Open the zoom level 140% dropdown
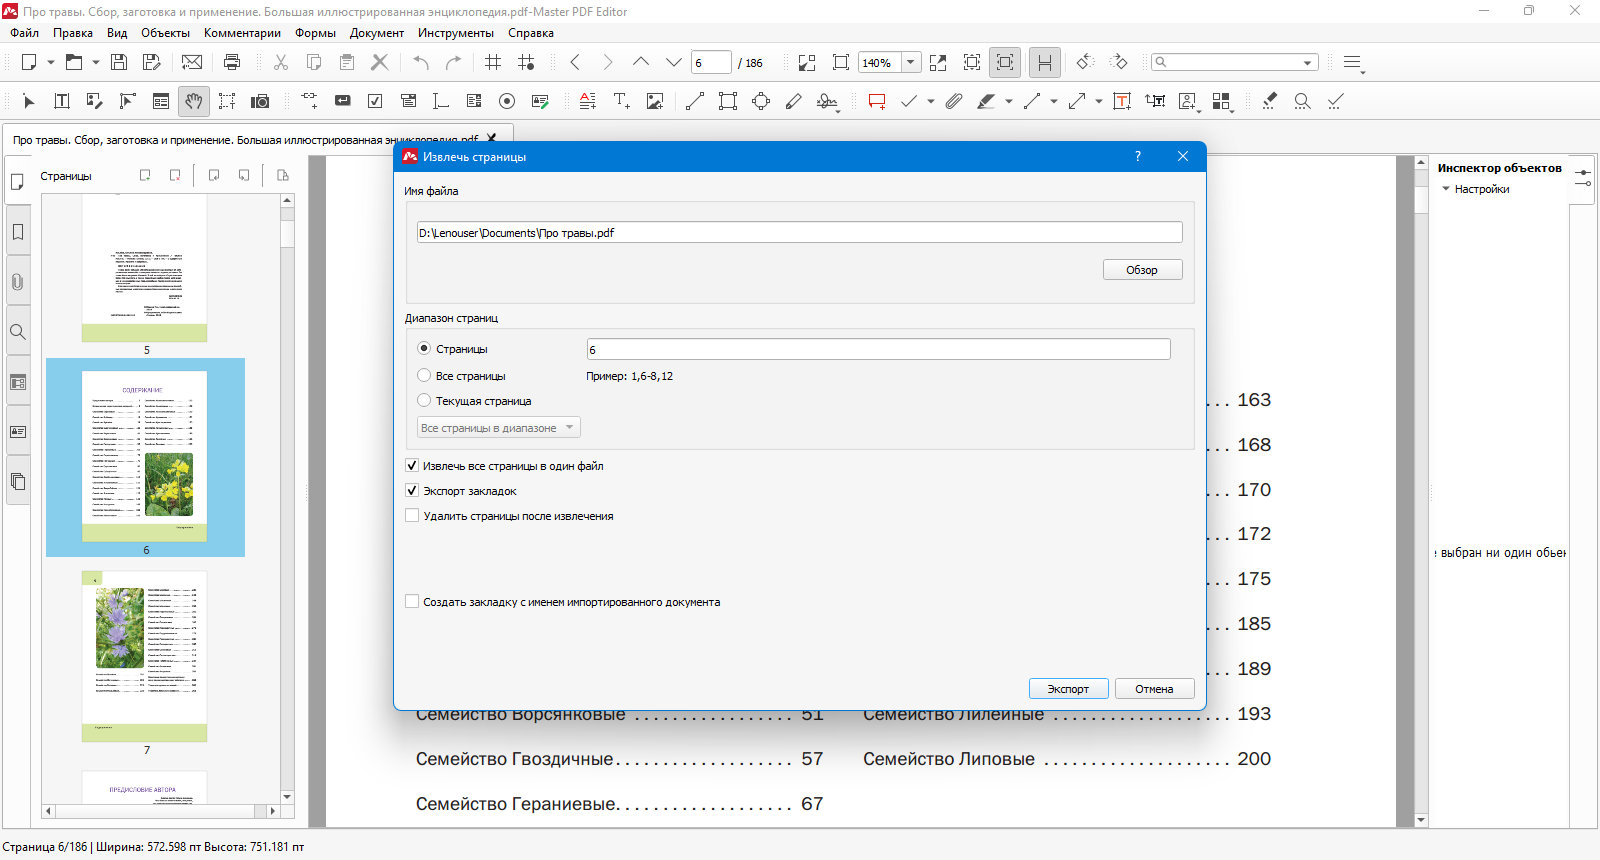This screenshot has height=860, width=1600. [911, 62]
